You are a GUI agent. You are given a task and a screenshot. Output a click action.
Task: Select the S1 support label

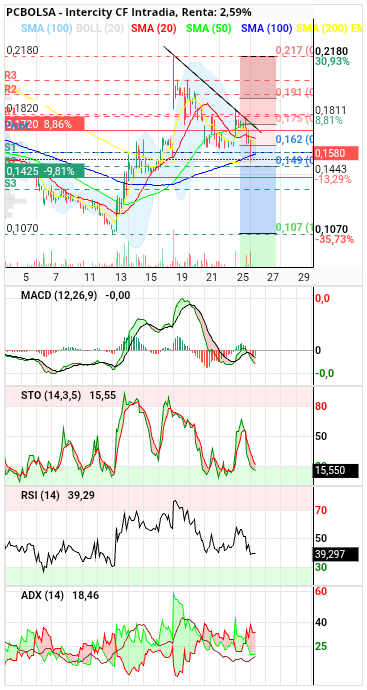point(11,147)
